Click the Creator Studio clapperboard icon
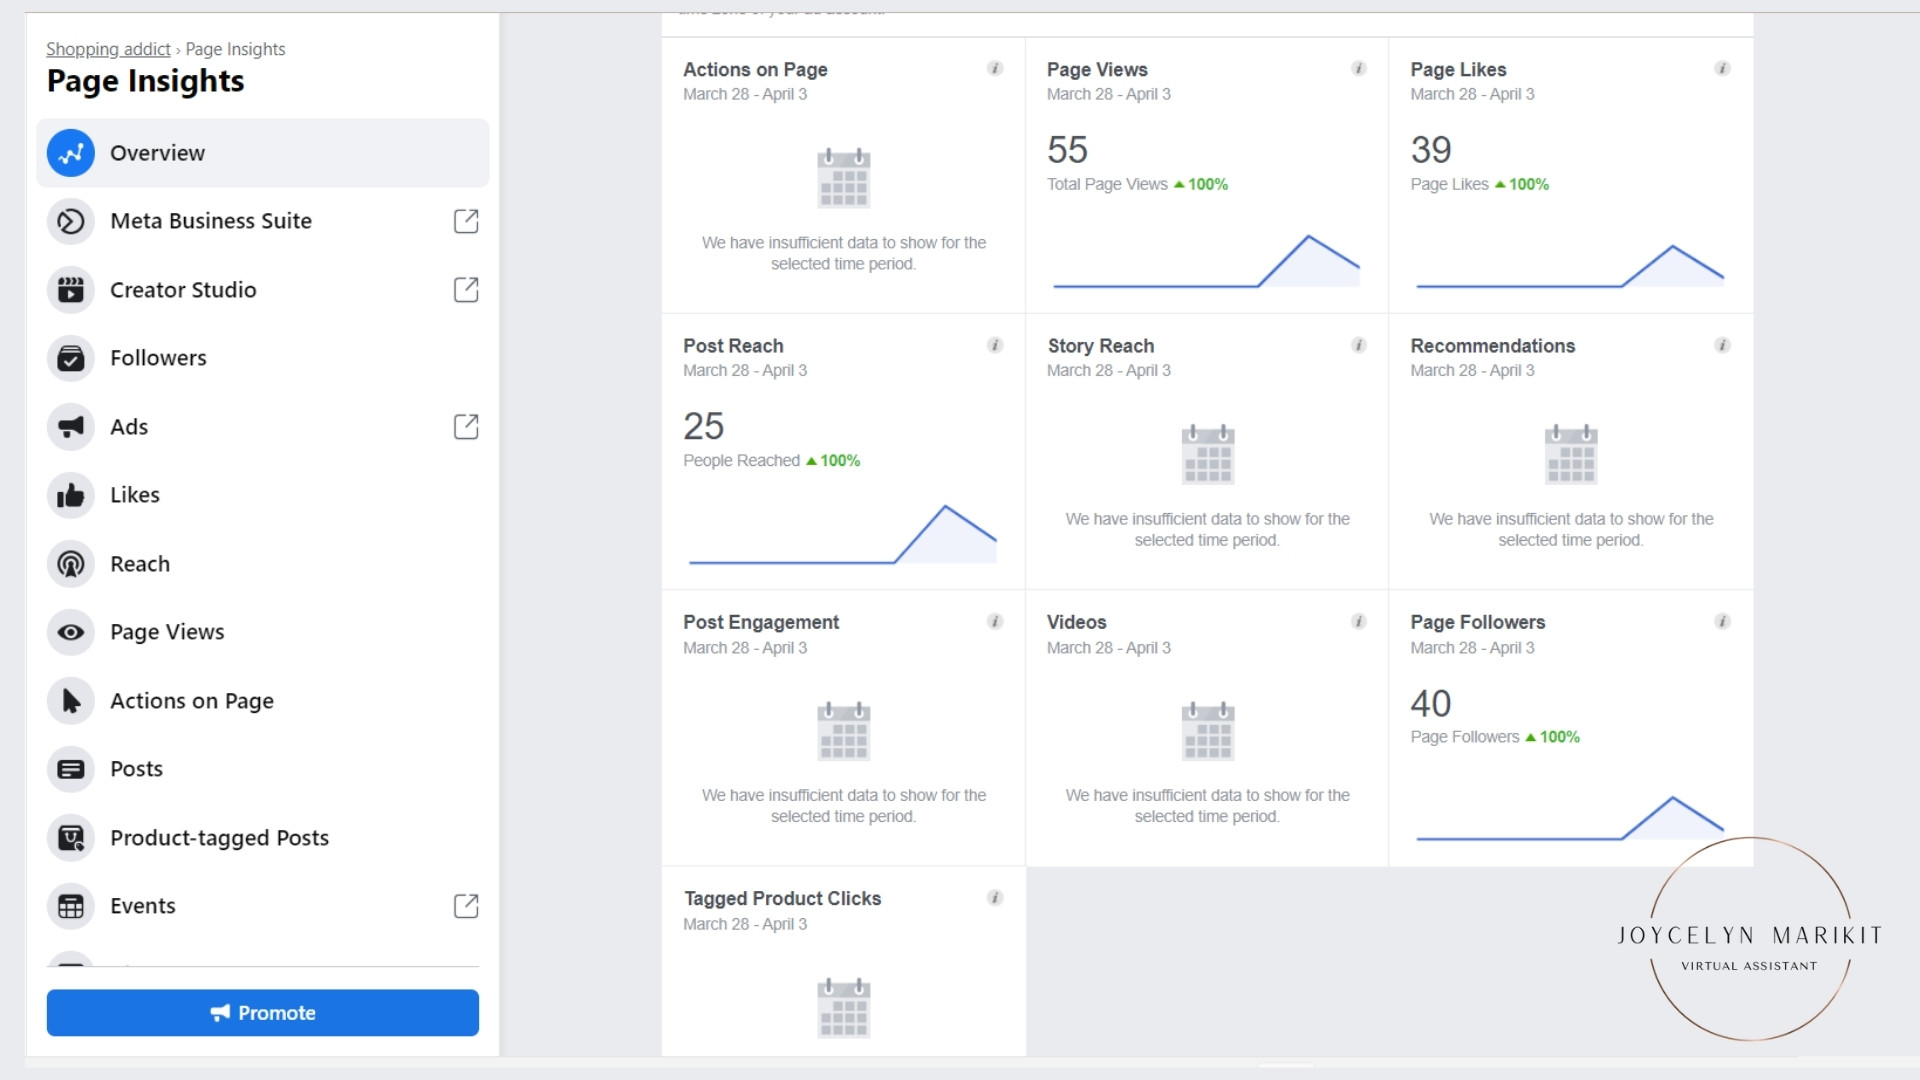Screen dimensions: 1920x1080 point(70,290)
